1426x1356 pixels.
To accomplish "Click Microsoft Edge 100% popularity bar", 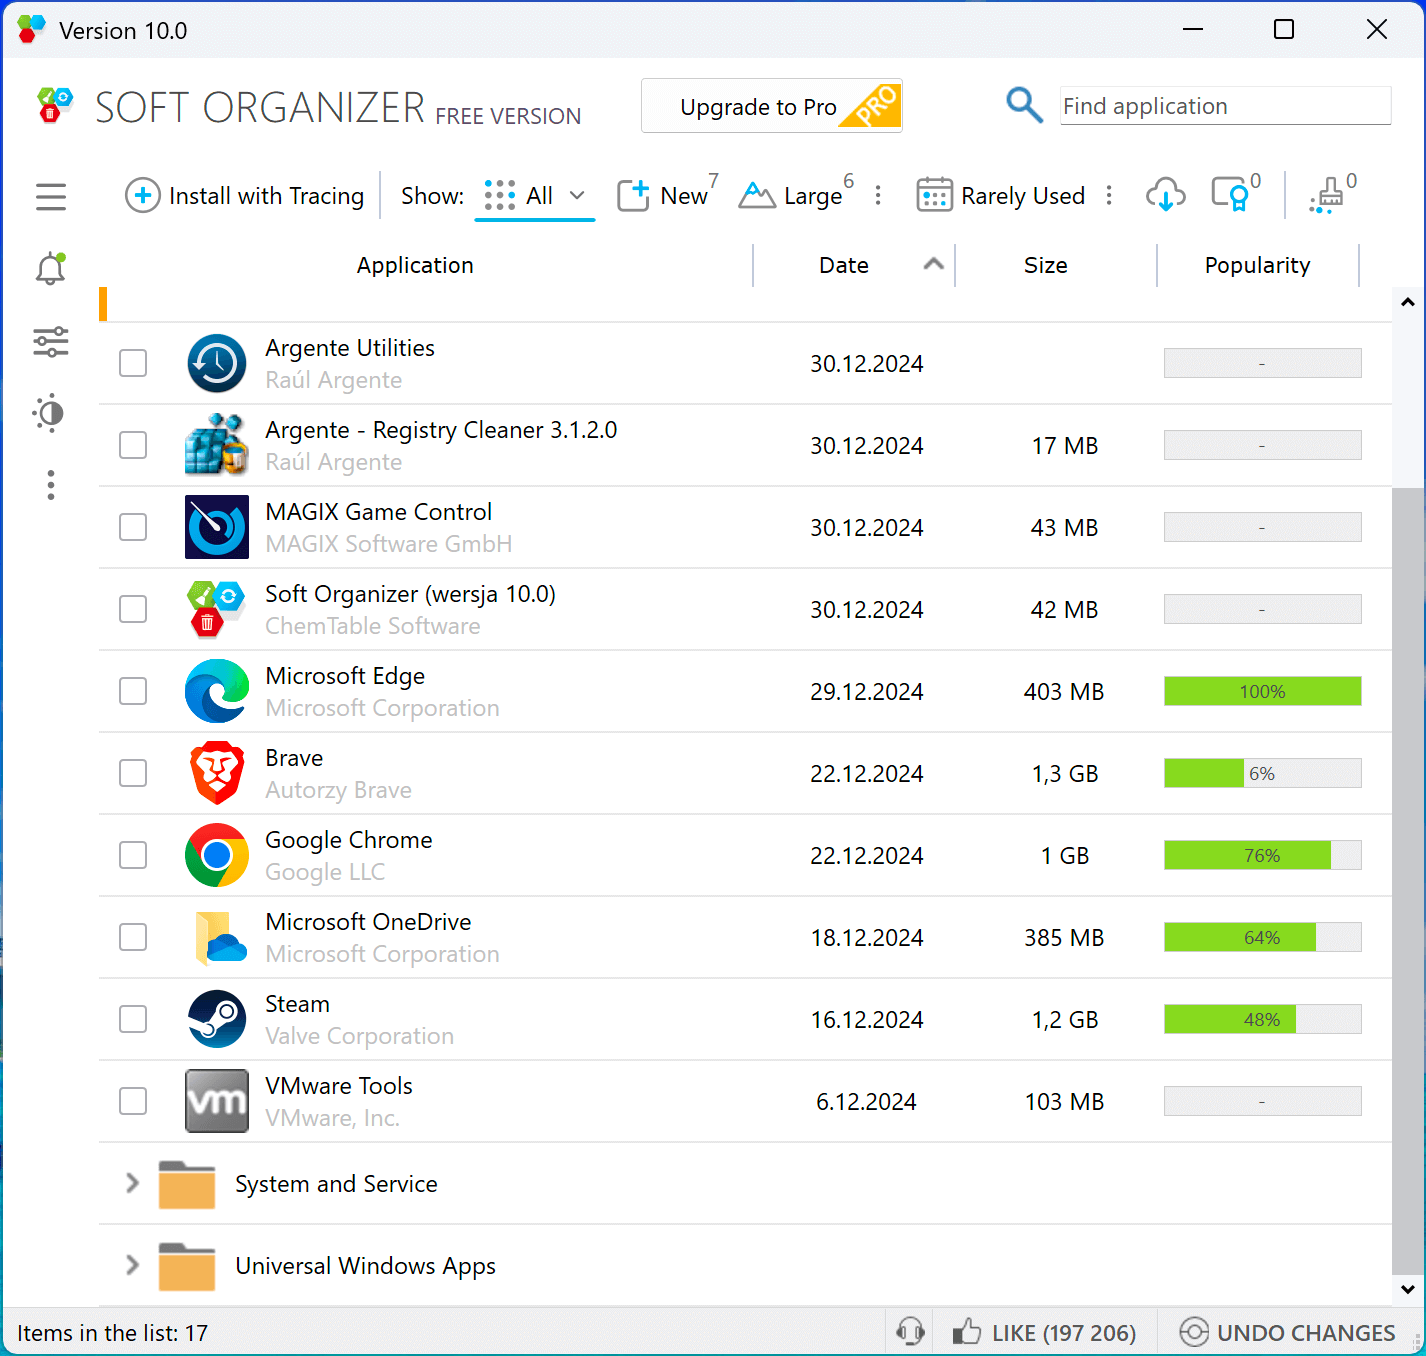I will (x=1262, y=691).
